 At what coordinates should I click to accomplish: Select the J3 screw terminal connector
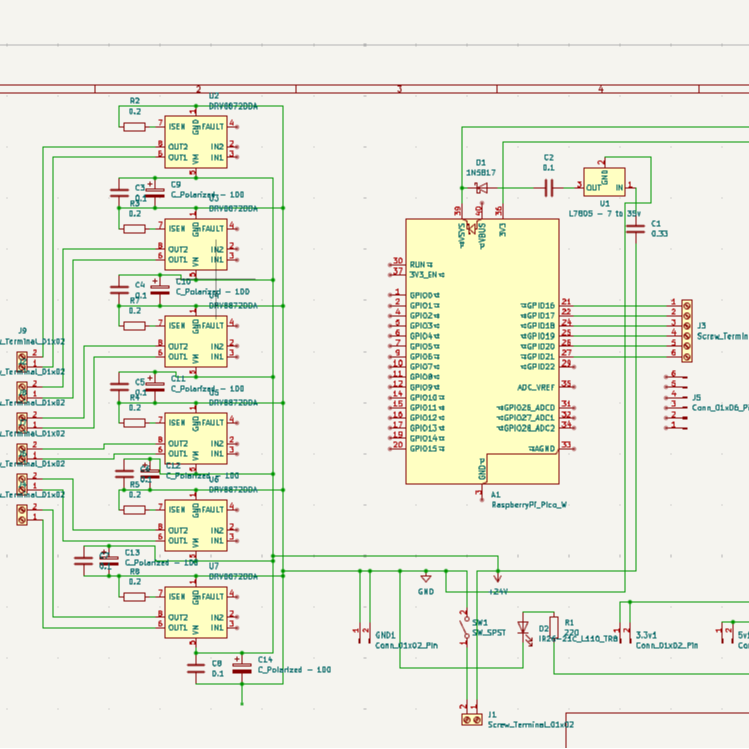pos(687,331)
